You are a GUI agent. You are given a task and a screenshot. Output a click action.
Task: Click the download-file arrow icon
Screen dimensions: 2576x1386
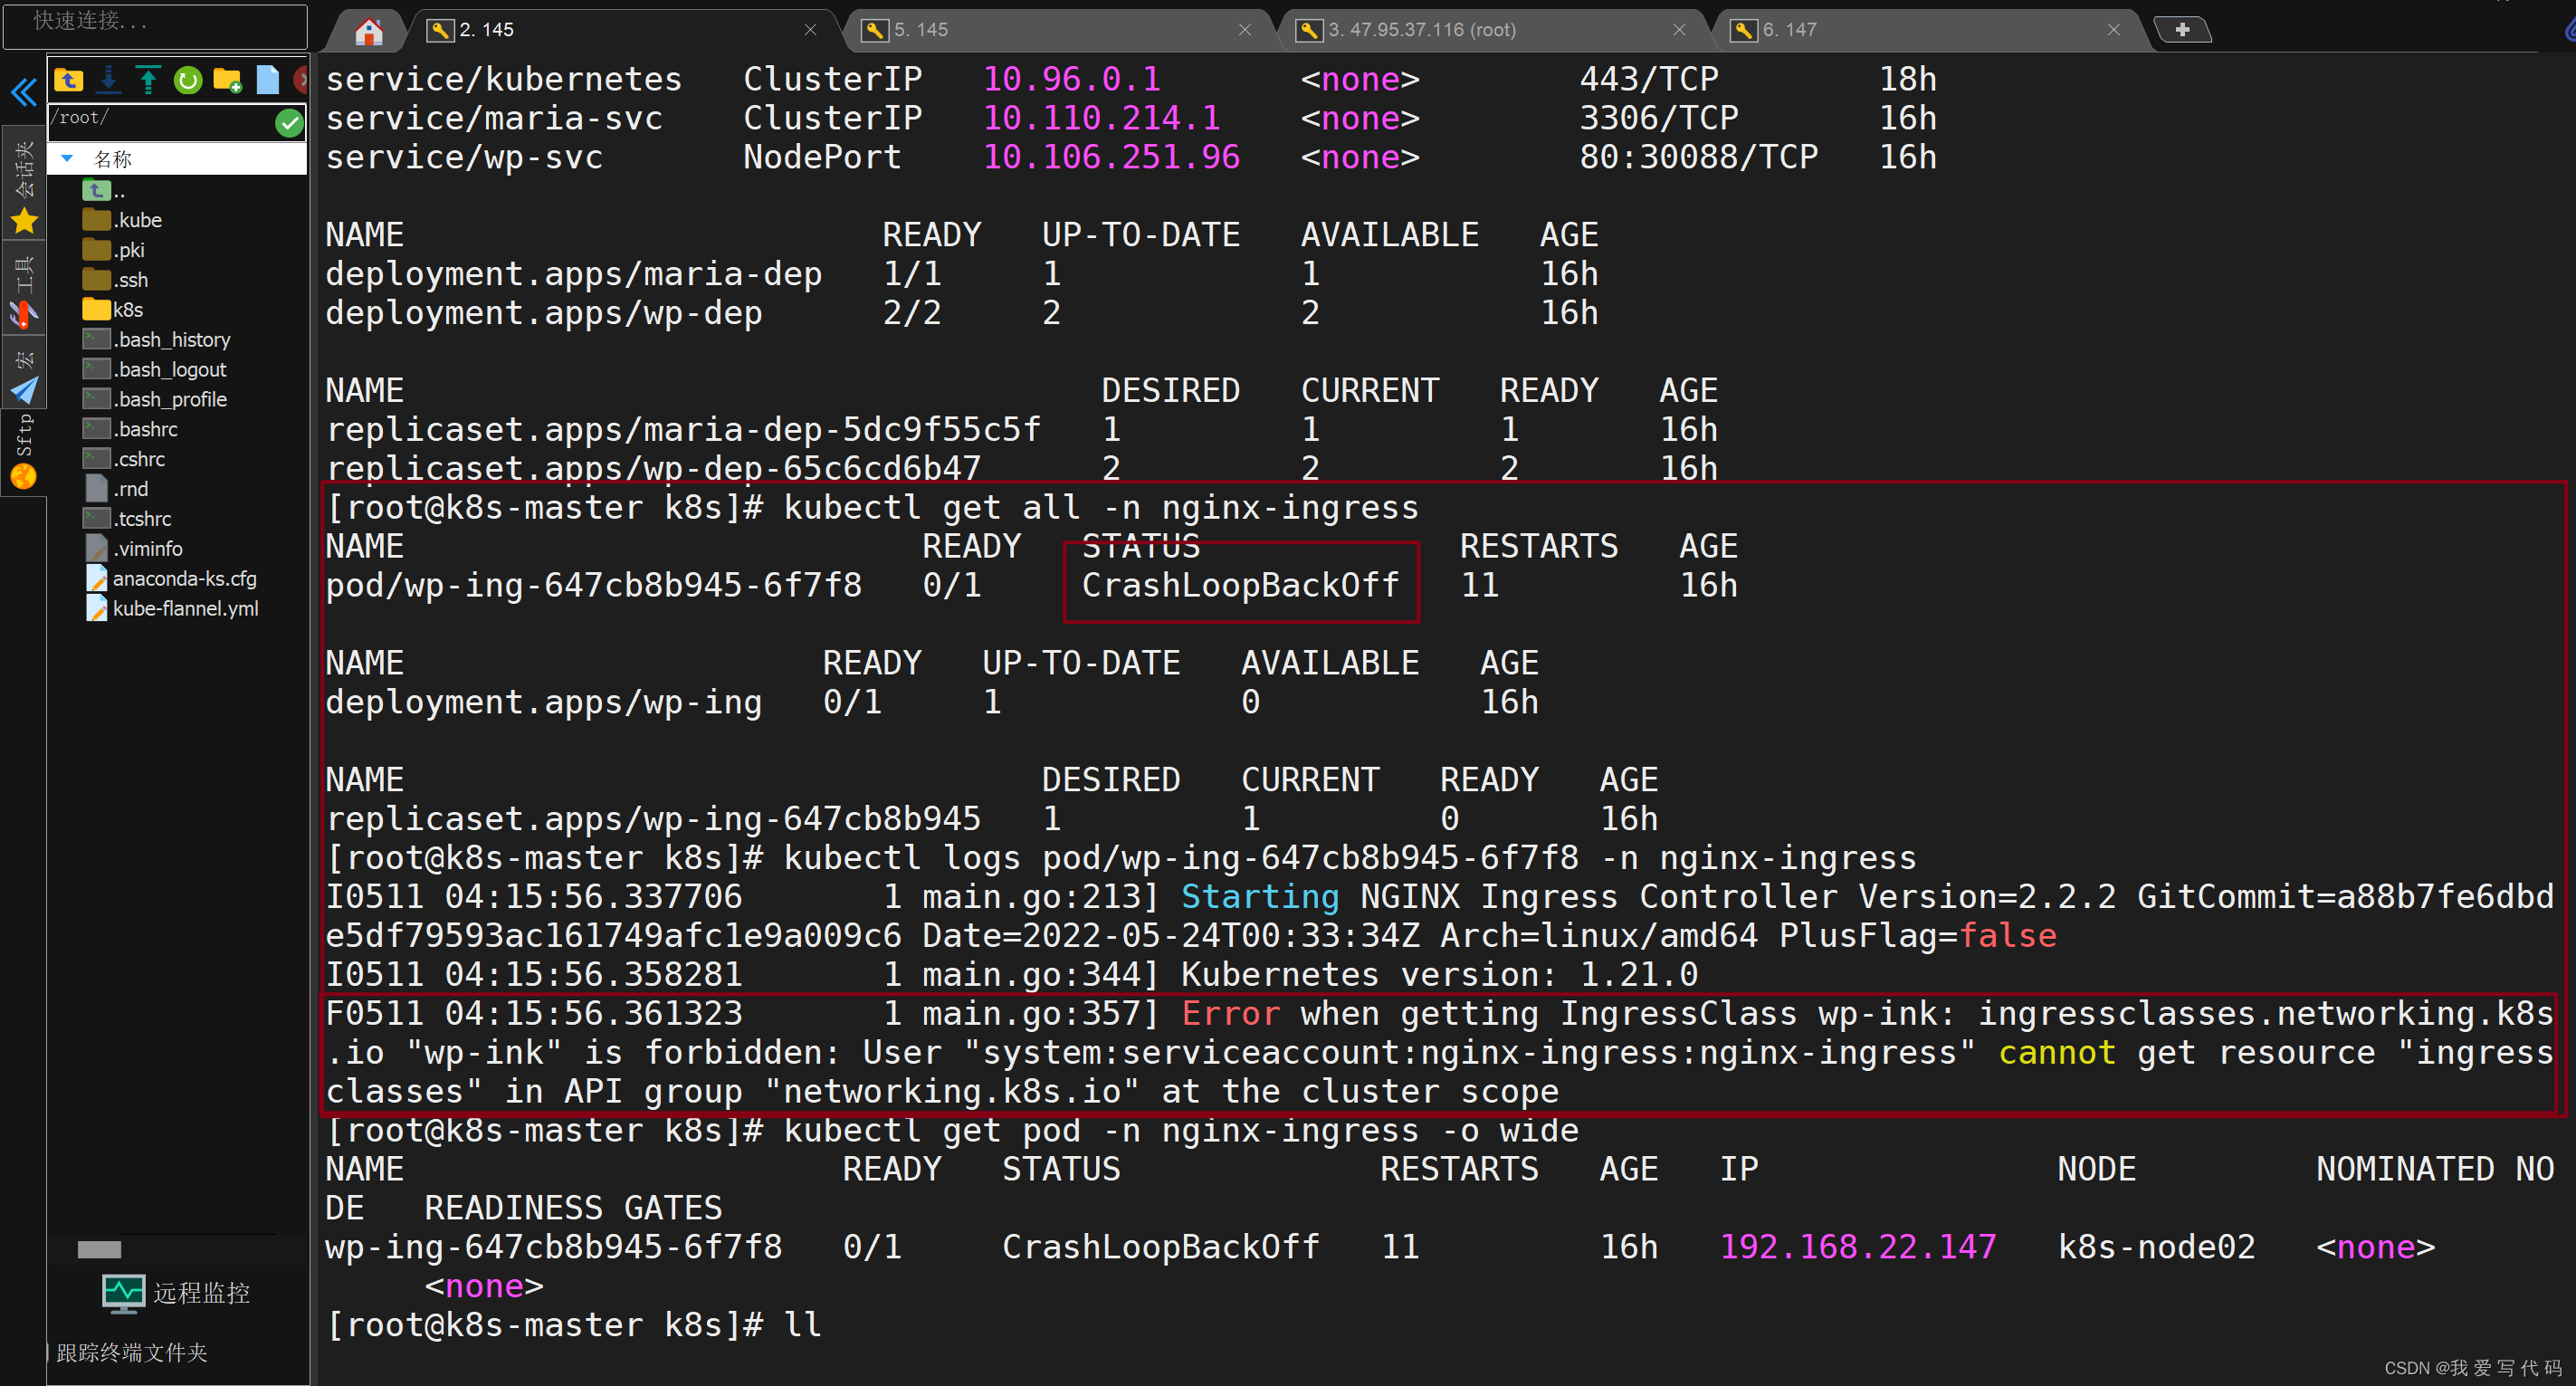(109, 80)
